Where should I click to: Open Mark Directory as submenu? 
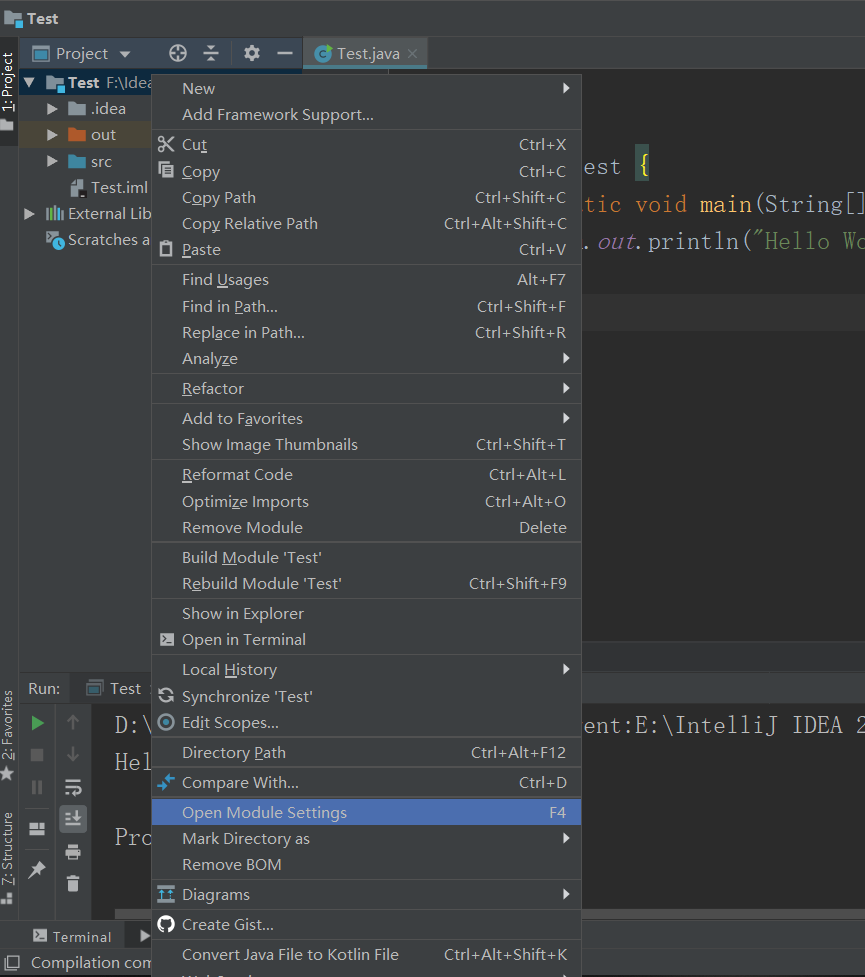(366, 839)
